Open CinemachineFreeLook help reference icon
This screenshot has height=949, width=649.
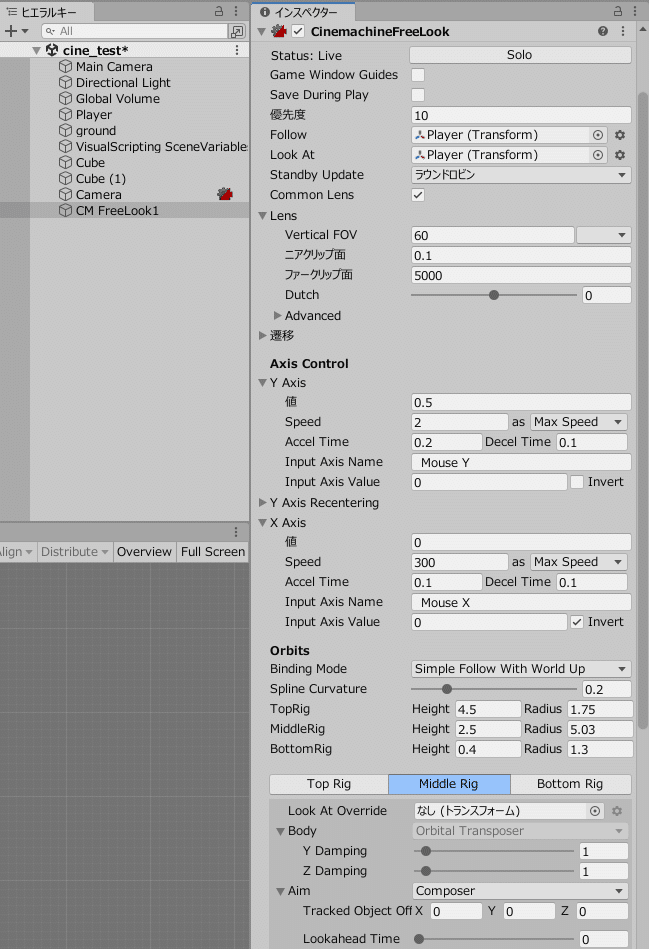pos(603,31)
